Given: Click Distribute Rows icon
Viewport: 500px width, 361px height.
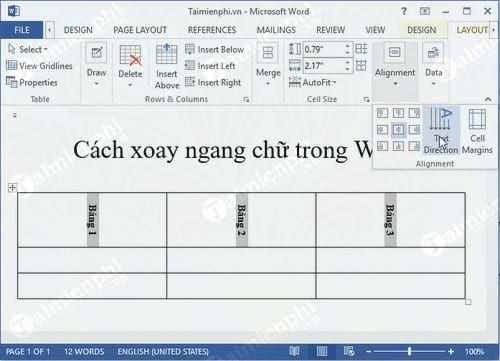Looking at the screenshot, I should point(361,49).
